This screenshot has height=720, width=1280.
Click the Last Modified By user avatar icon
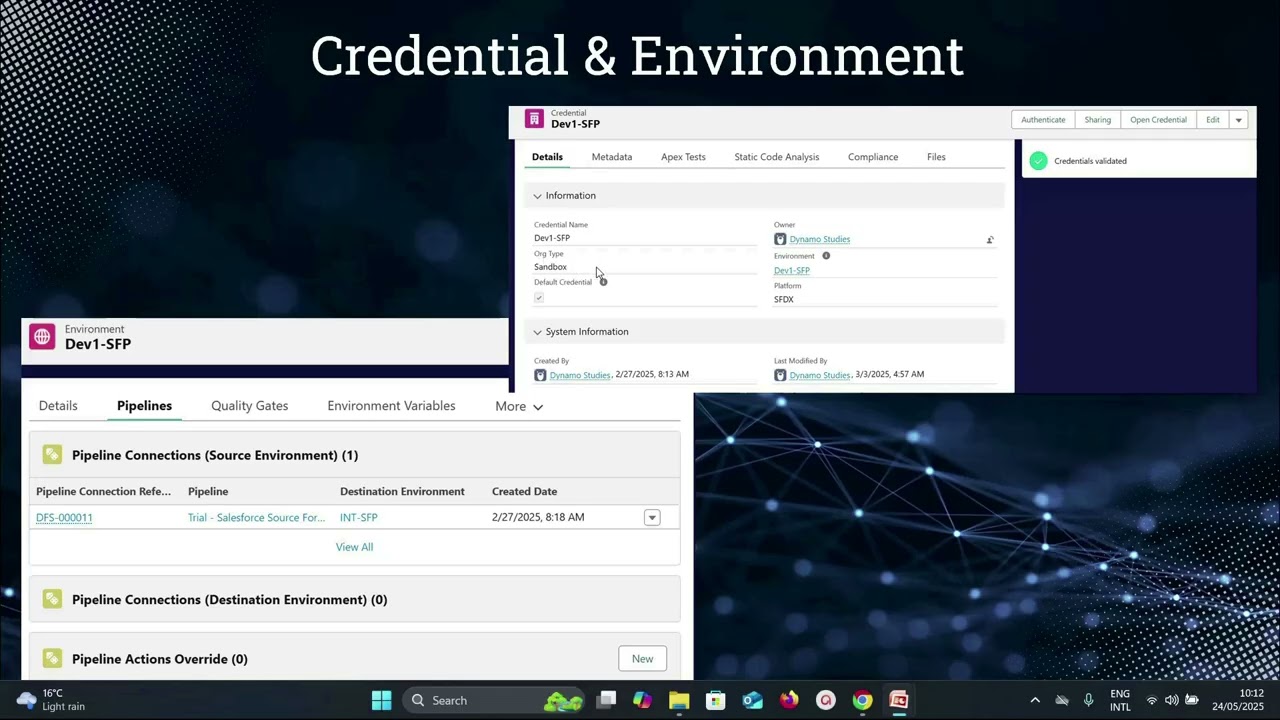coord(780,375)
